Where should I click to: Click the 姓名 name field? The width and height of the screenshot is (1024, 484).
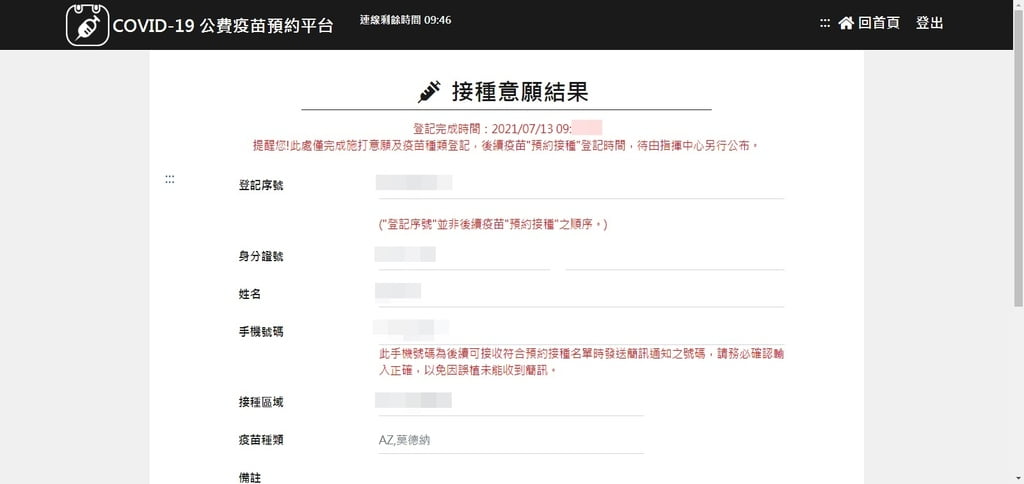[x=580, y=293]
